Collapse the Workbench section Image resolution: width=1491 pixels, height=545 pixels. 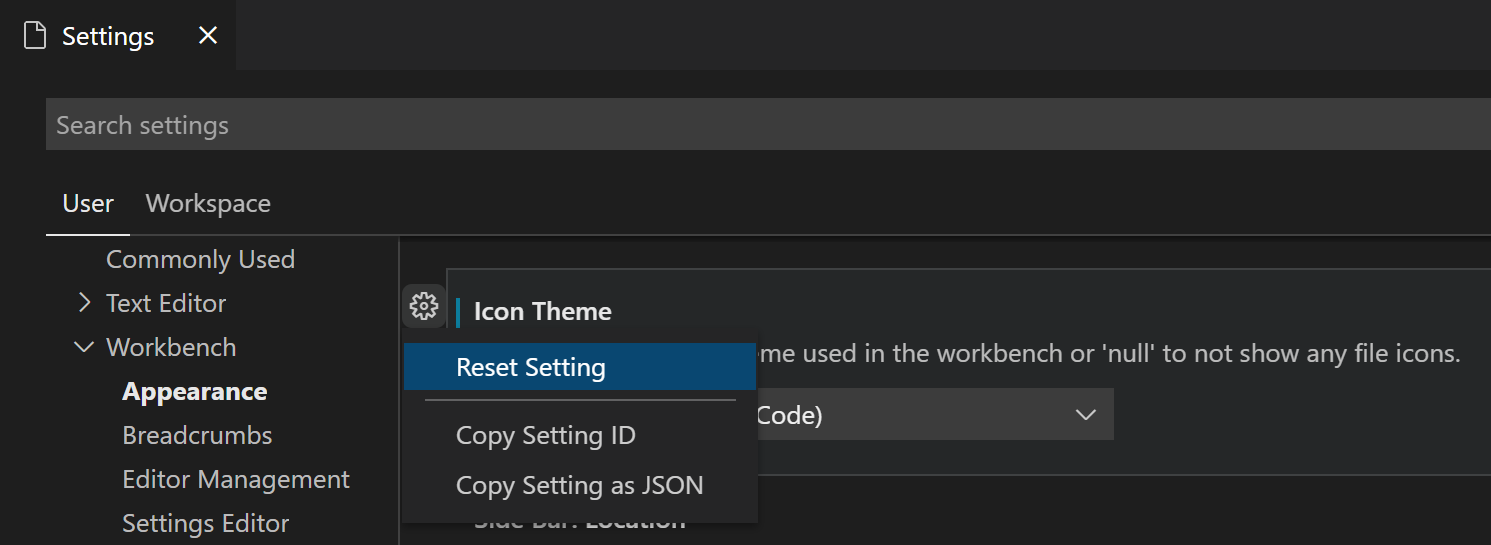(x=84, y=347)
